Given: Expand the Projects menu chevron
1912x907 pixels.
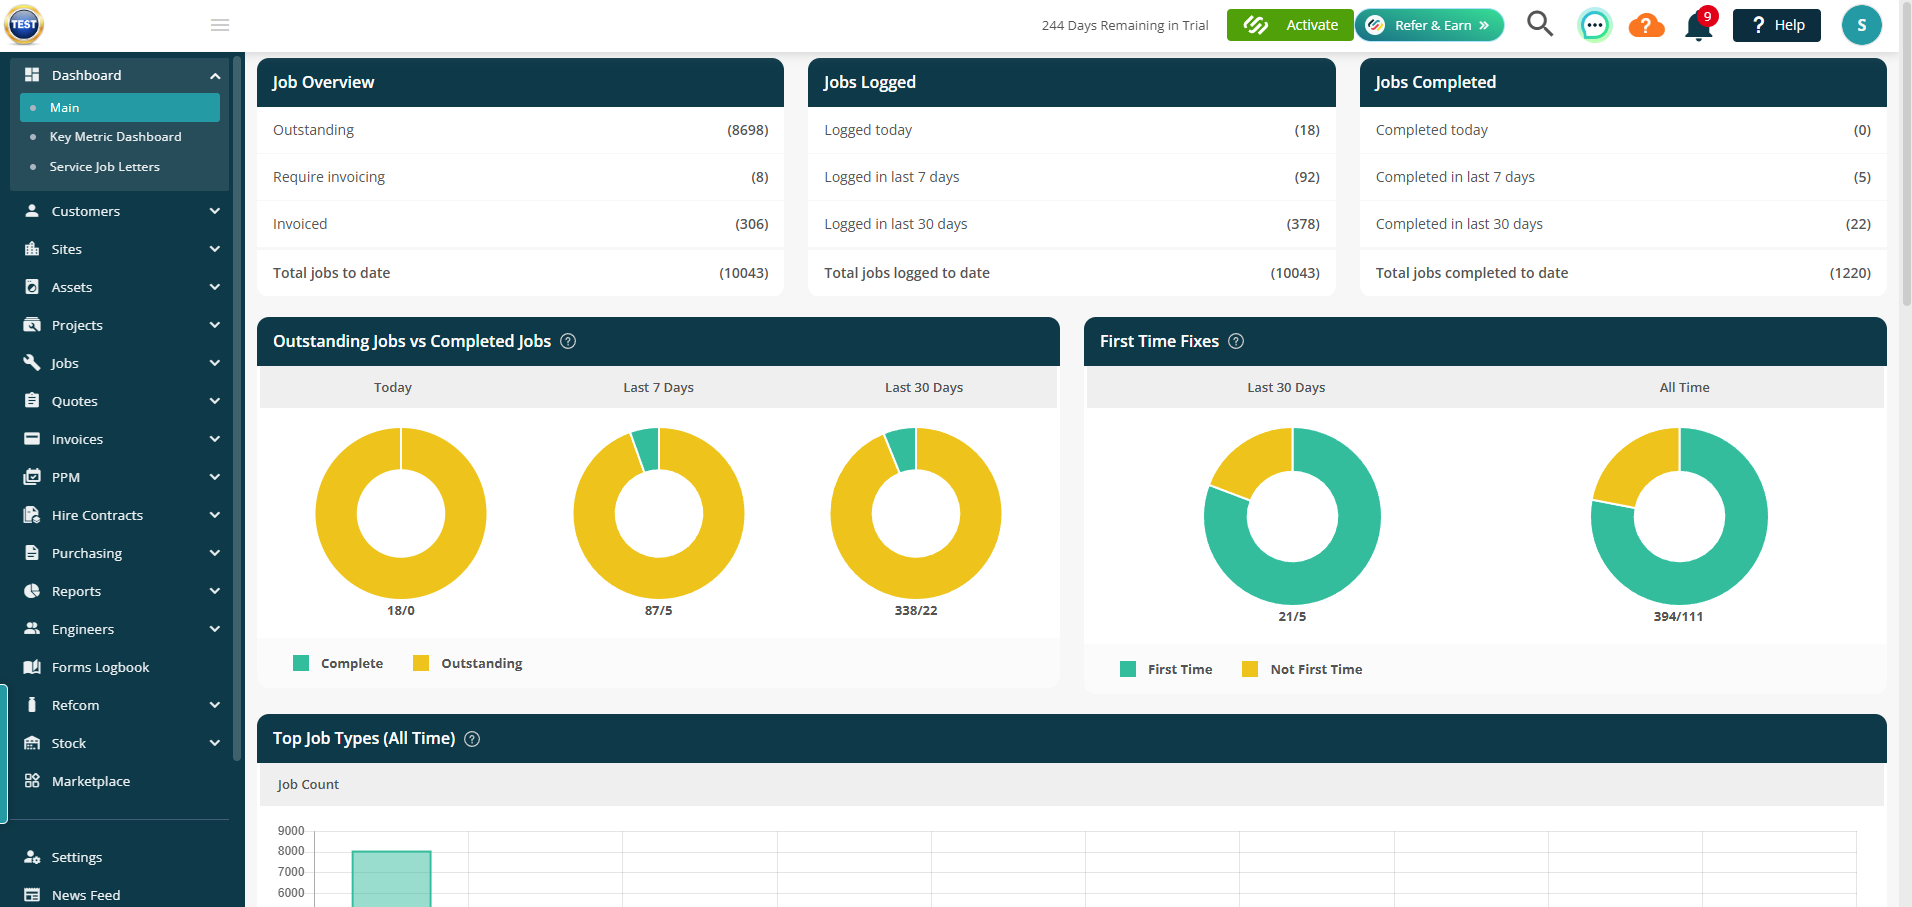Looking at the screenshot, I should coord(215,325).
